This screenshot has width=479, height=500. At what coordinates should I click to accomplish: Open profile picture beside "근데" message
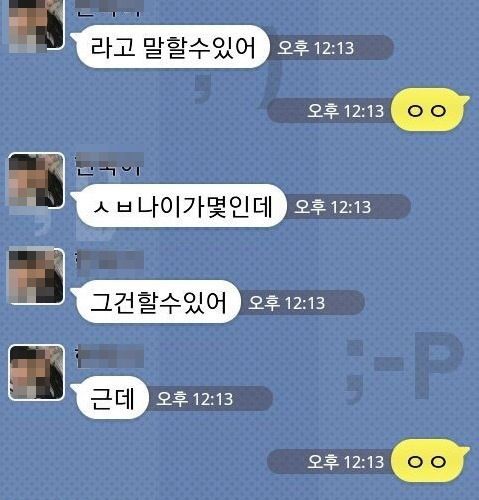point(36,372)
